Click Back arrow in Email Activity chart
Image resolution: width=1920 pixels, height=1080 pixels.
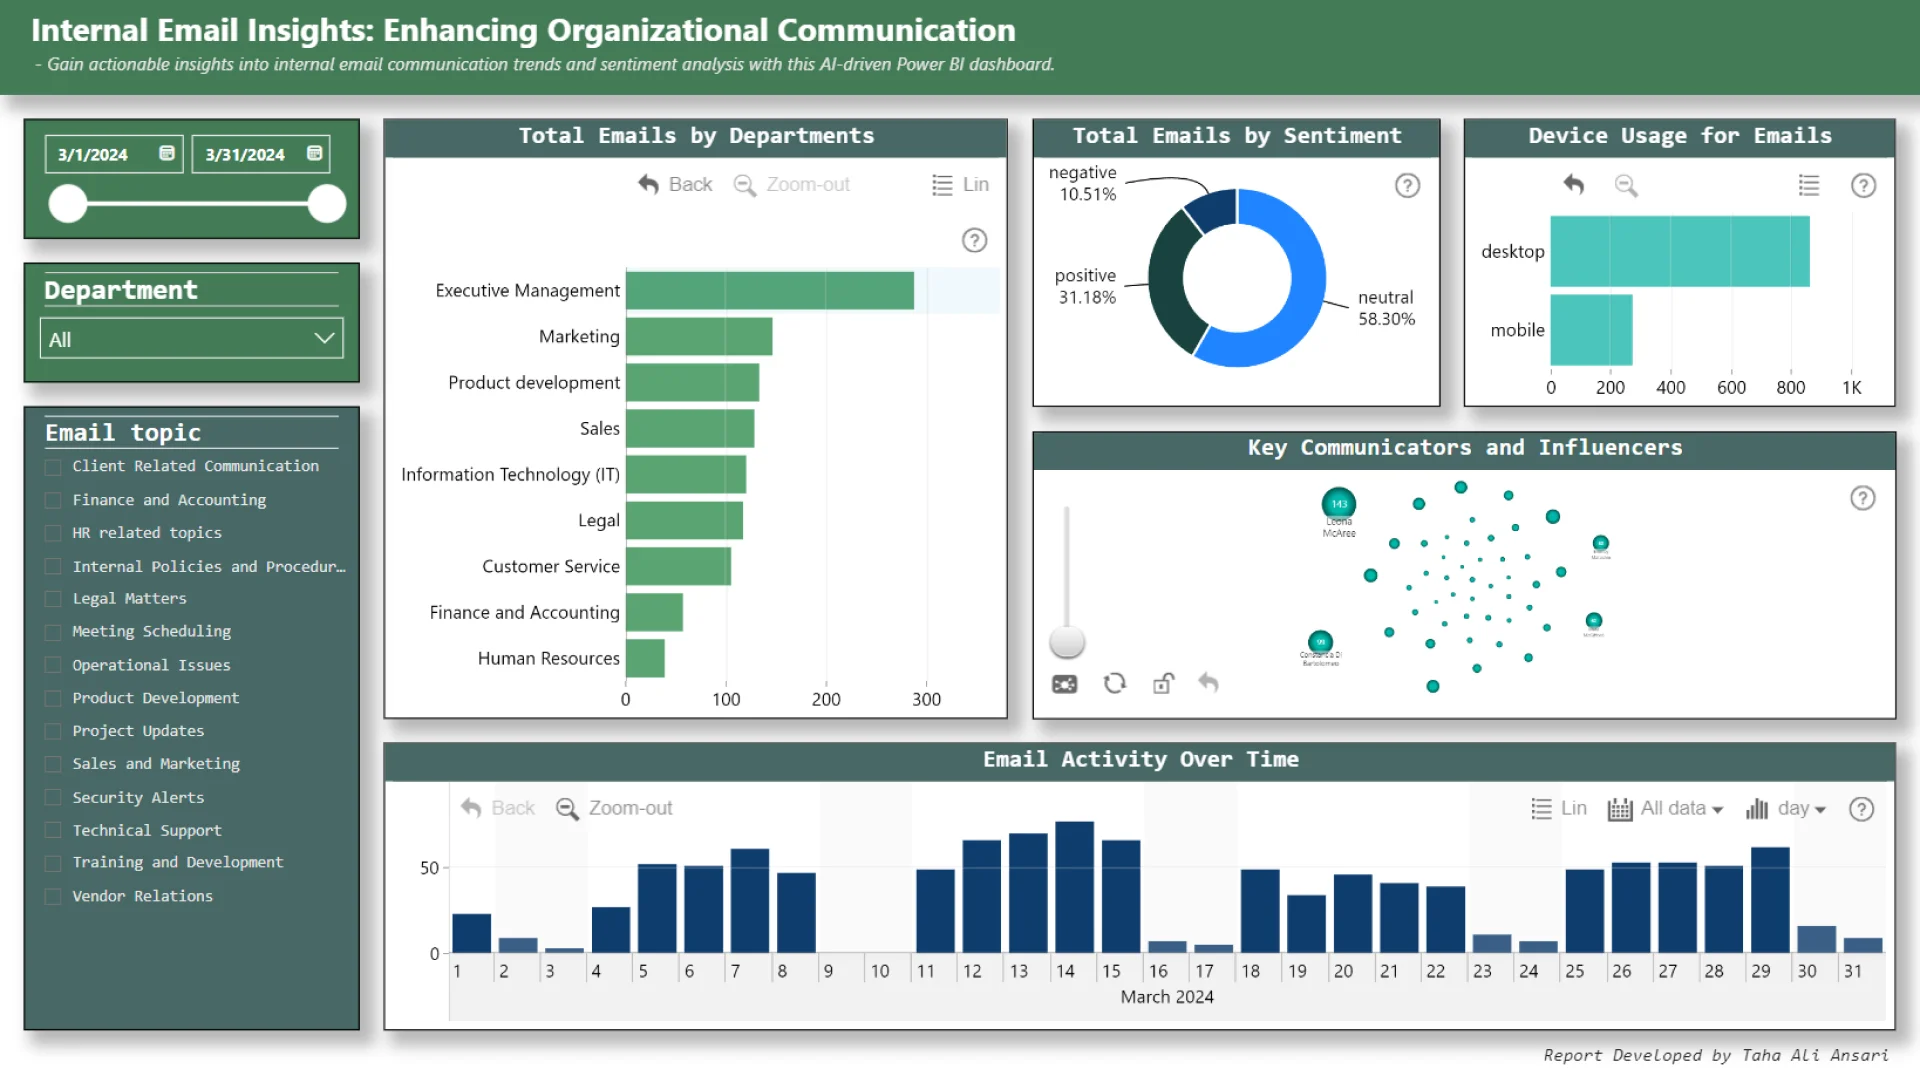[471, 808]
